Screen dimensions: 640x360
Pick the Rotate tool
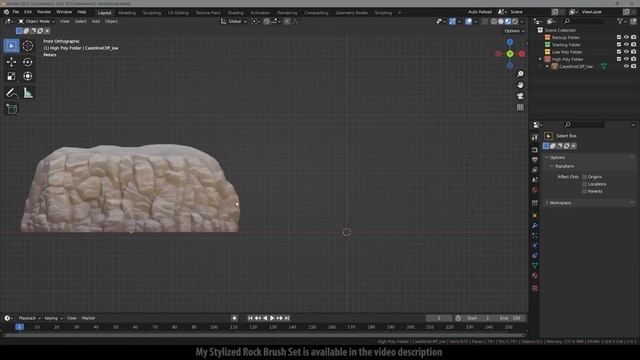pyautogui.click(x=27, y=62)
